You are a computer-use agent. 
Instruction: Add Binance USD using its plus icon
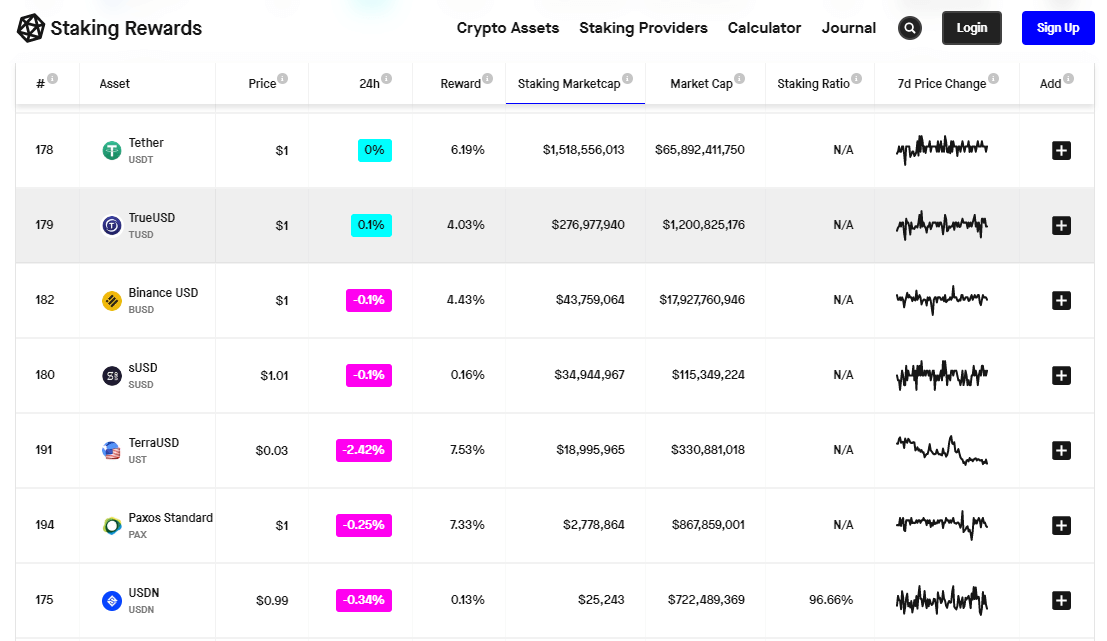click(1061, 300)
